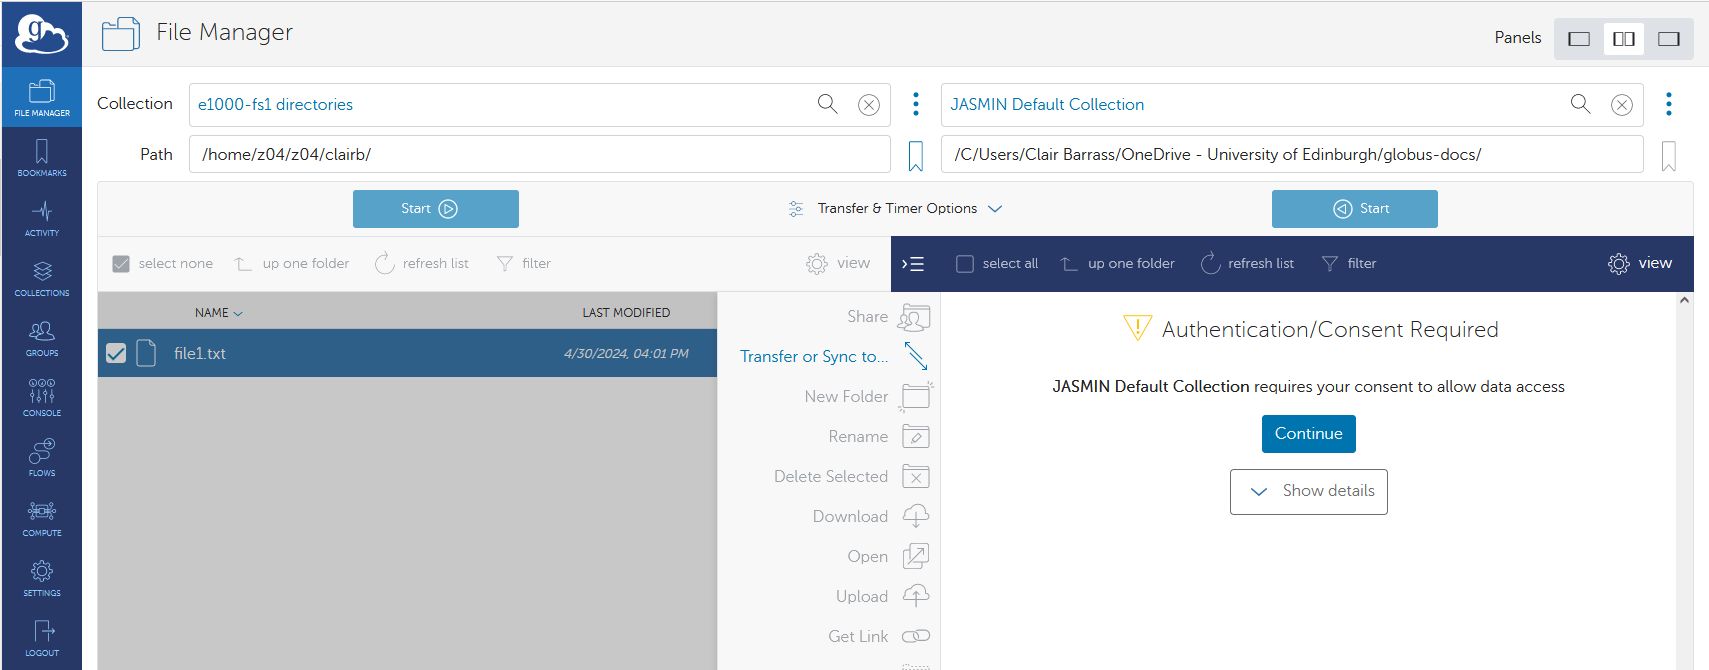Switch to single panel layout

[x=1579, y=39]
